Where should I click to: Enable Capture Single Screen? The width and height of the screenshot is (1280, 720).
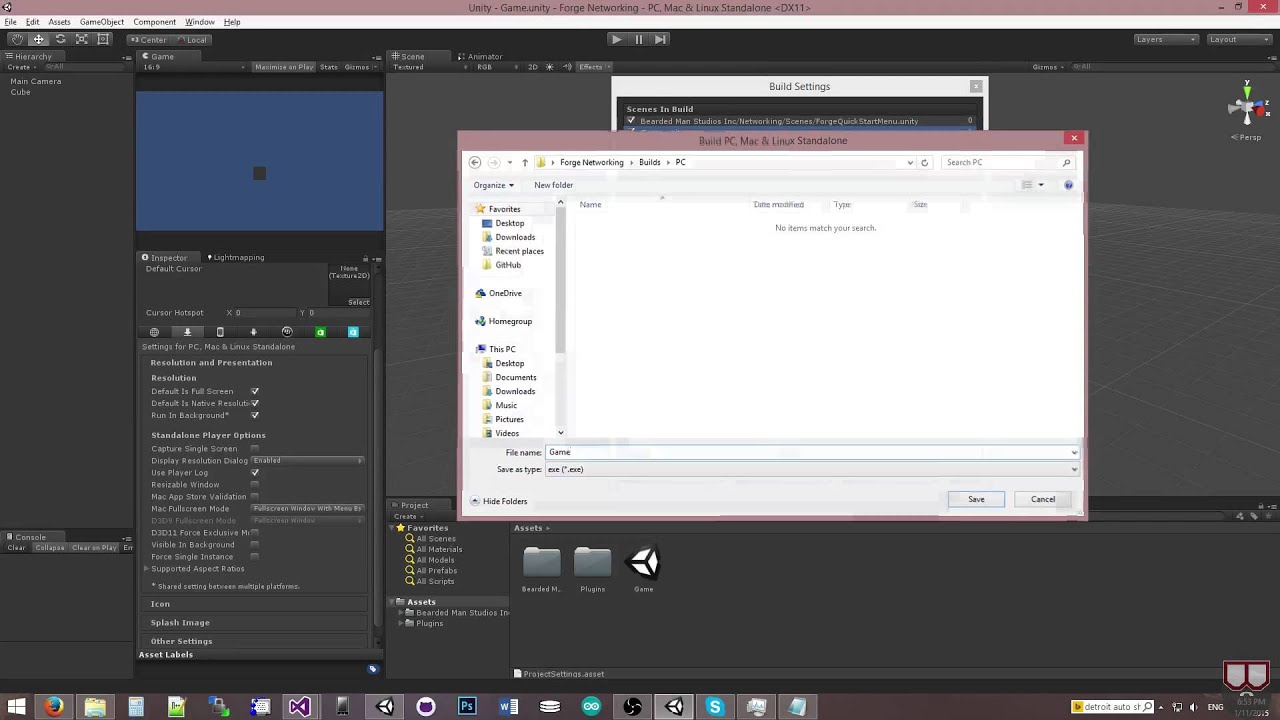[x=255, y=449]
